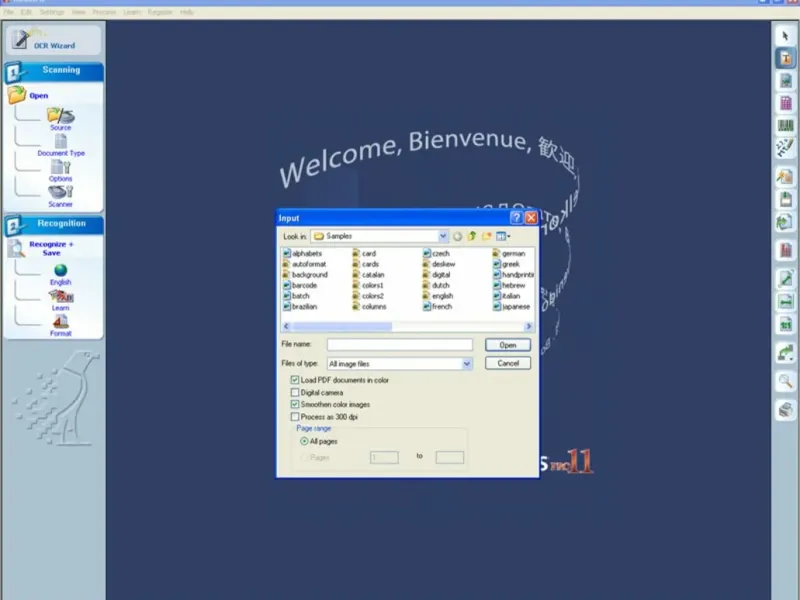Click the Open folder icon under Scanning
The height and width of the screenshot is (600, 800).
pos(17,95)
